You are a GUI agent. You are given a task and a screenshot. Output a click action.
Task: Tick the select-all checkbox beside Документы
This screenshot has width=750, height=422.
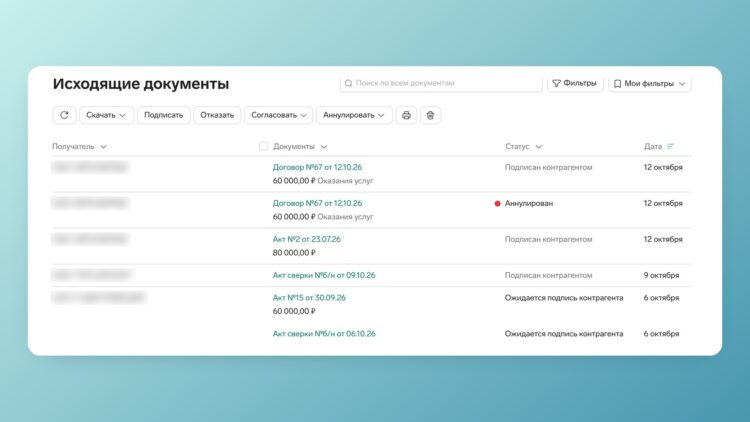pos(263,146)
